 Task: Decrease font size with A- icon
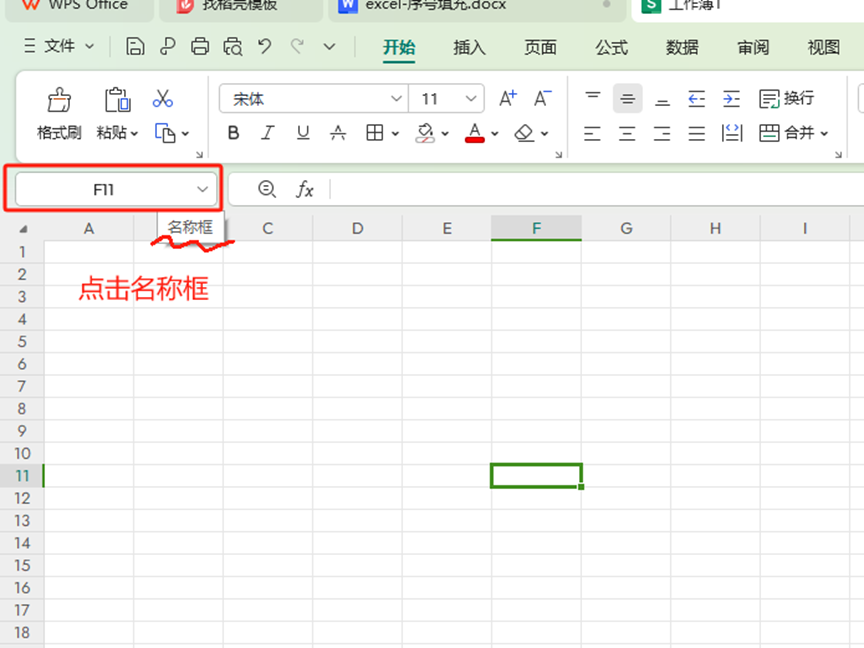pos(543,99)
